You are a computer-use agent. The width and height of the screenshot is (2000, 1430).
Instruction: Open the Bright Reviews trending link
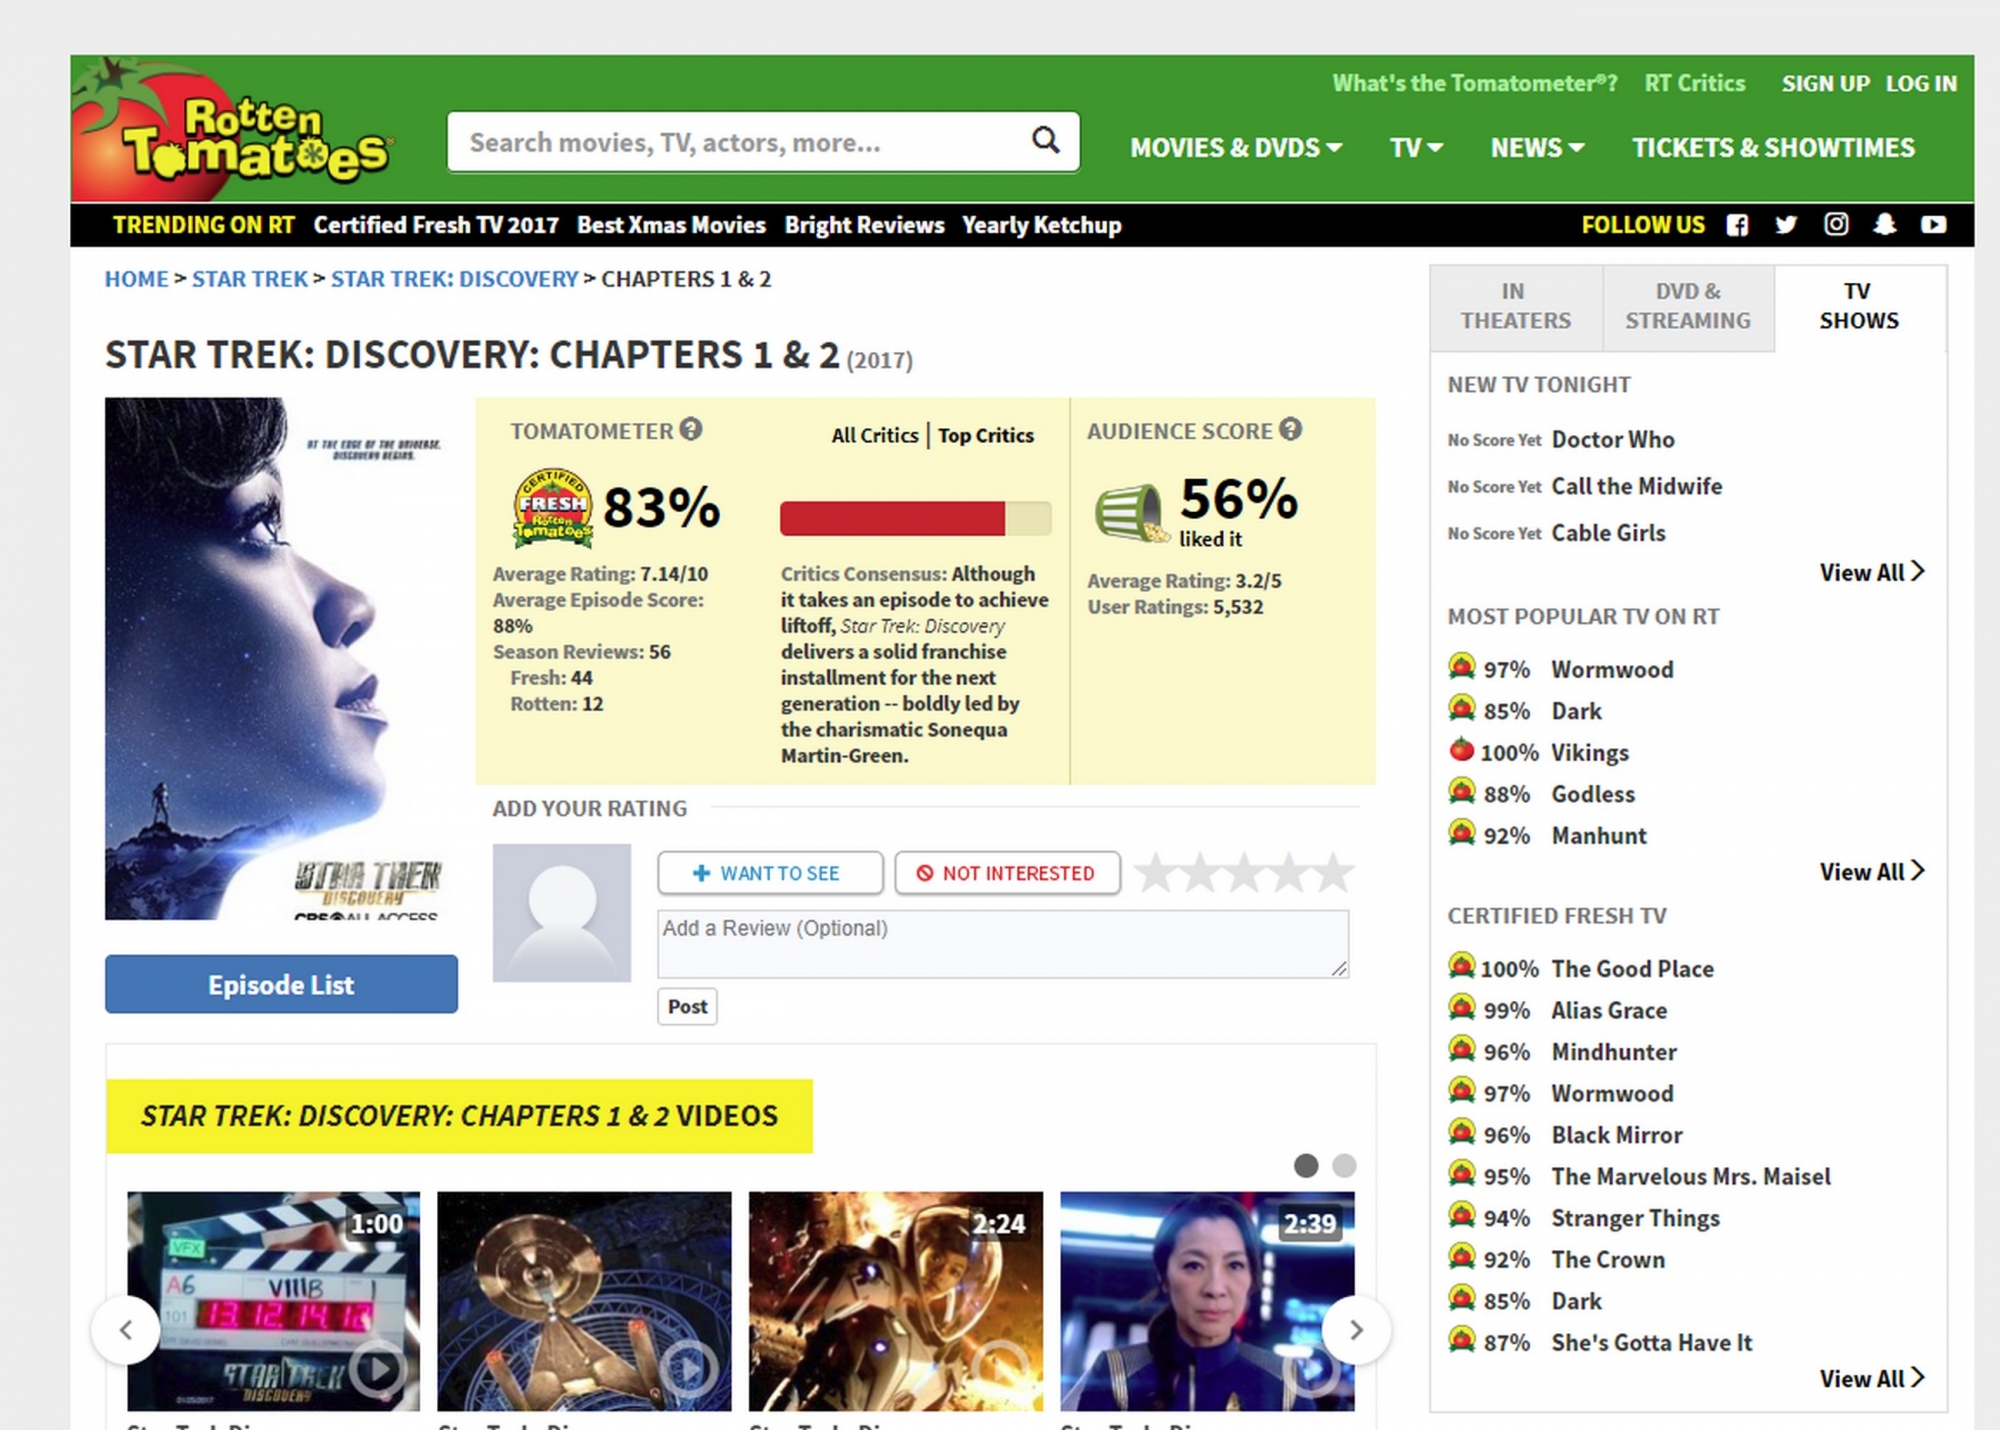coord(864,225)
